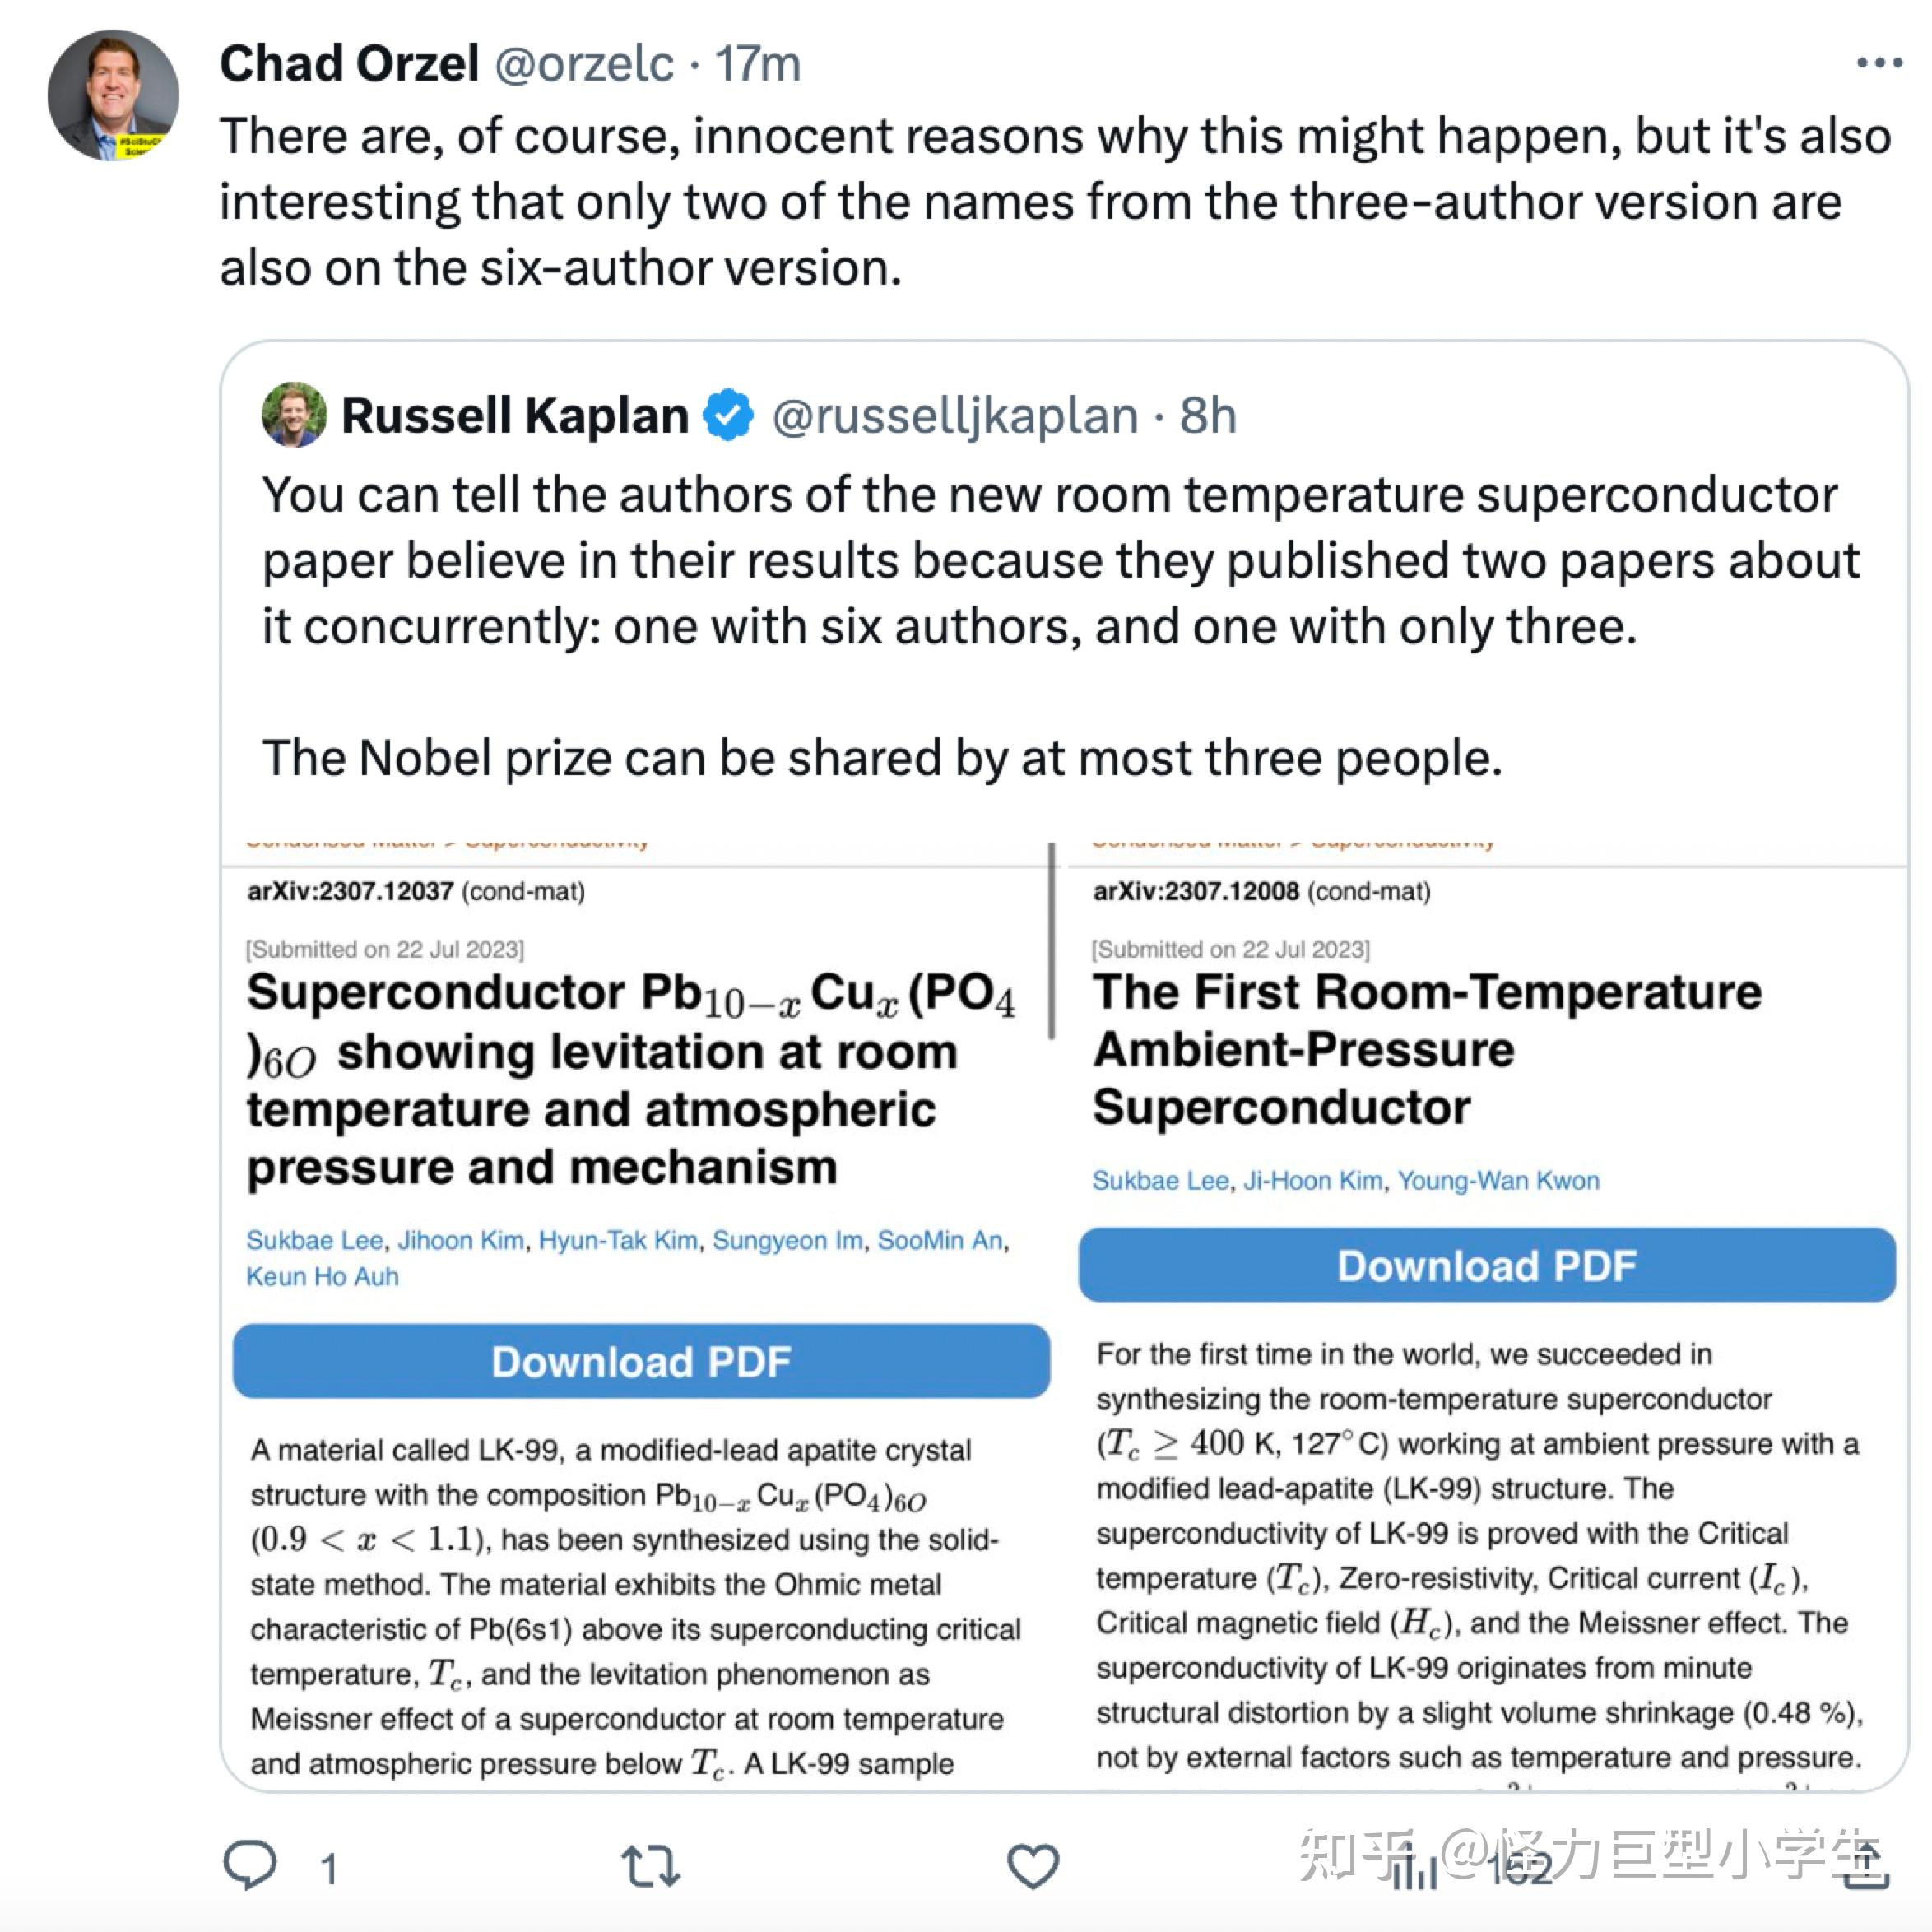The width and height of the screenshot is (1932, 1932).
Task: Download PDF of Room-Temperature Superconductor paper
Action: pos(1487,1265)
